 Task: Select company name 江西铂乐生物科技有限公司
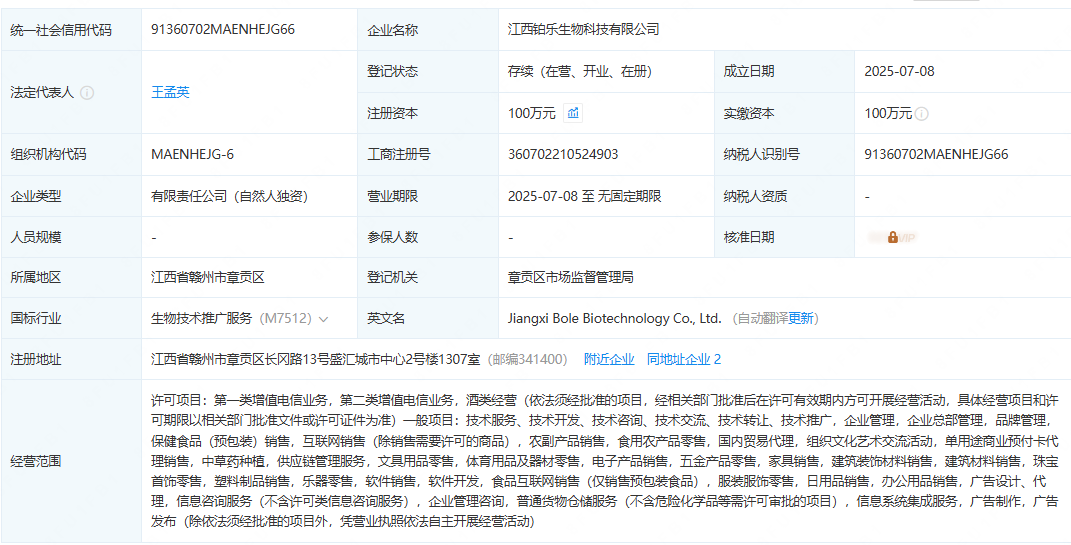pyautogui.click(x=583, y=29)
